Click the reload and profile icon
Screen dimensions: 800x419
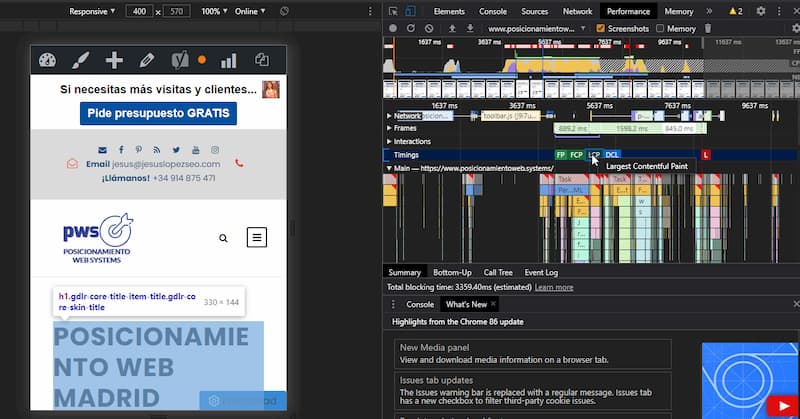click(411, 28)
